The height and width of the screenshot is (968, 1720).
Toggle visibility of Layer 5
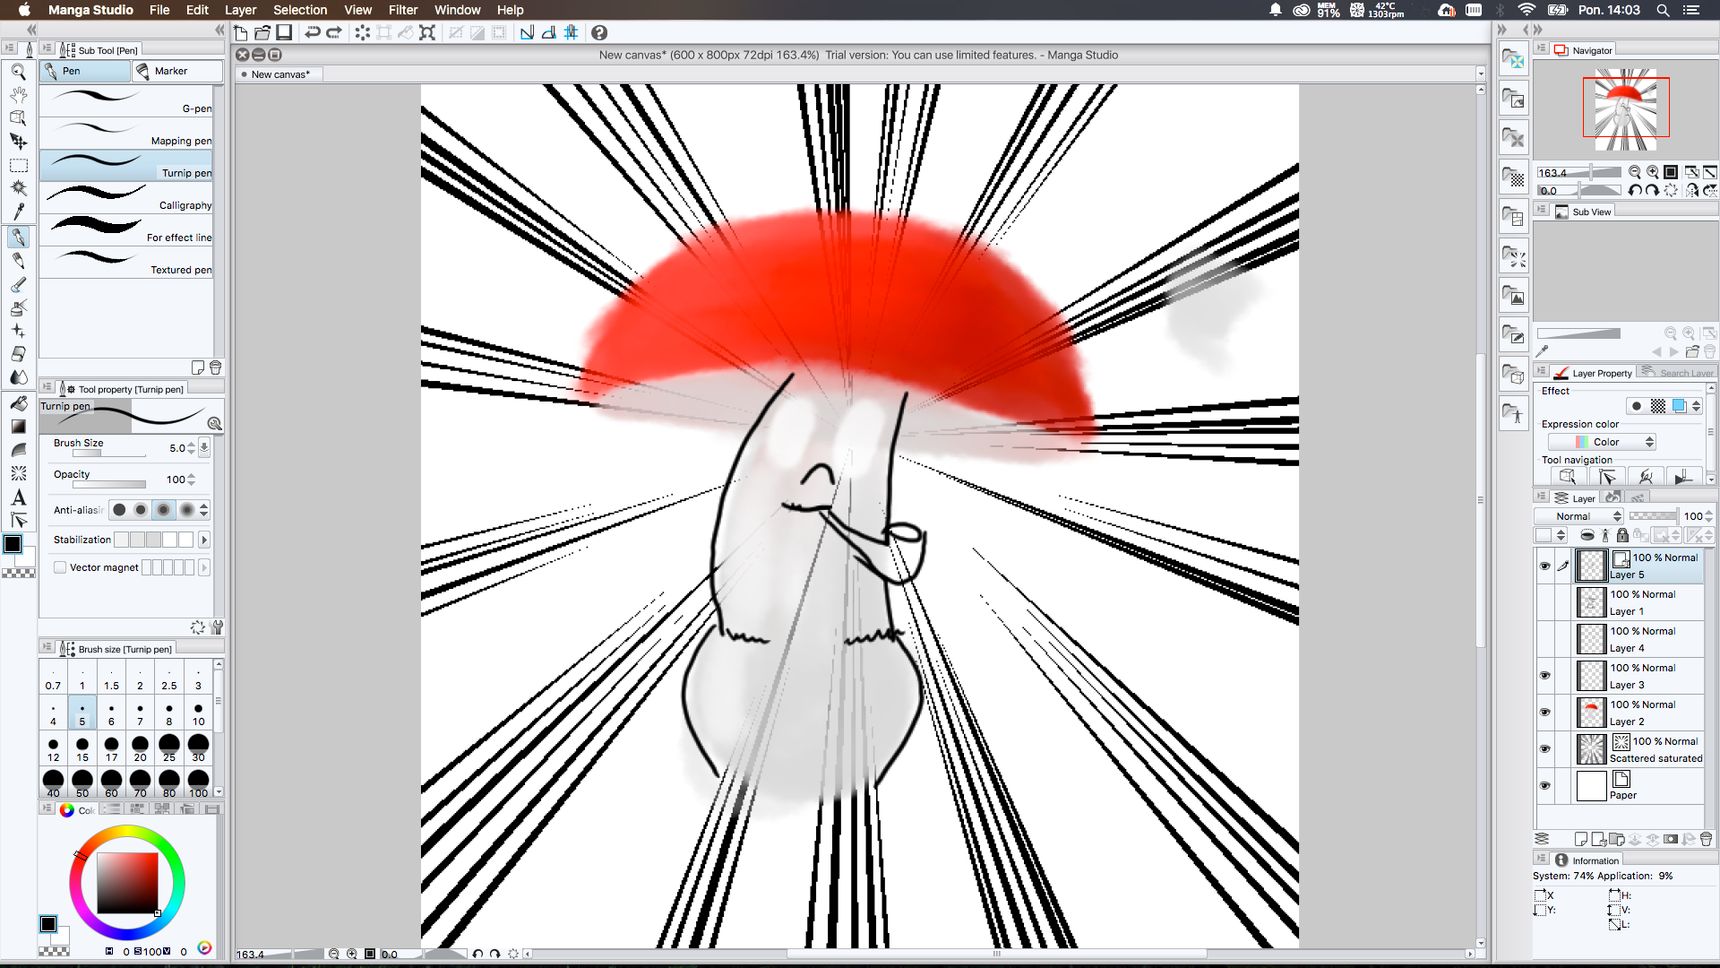click(x=1544, y=566)
